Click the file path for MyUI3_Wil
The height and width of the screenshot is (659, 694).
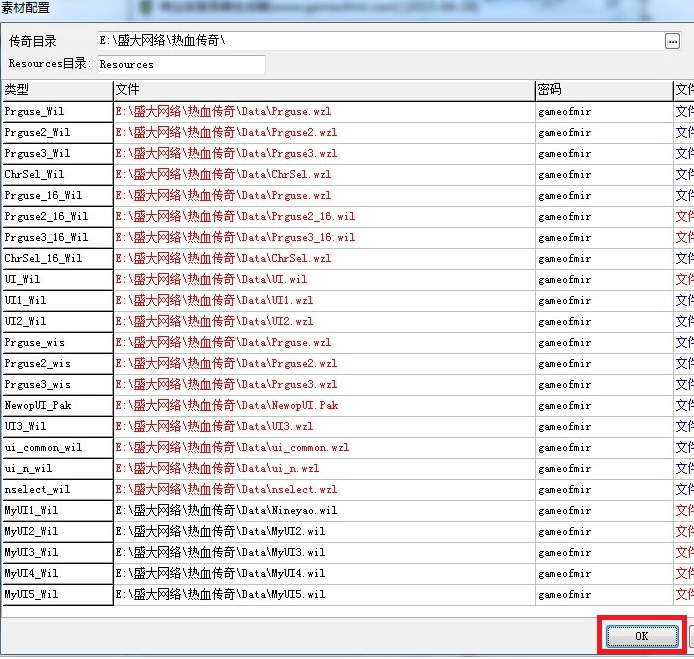[323, 552]
